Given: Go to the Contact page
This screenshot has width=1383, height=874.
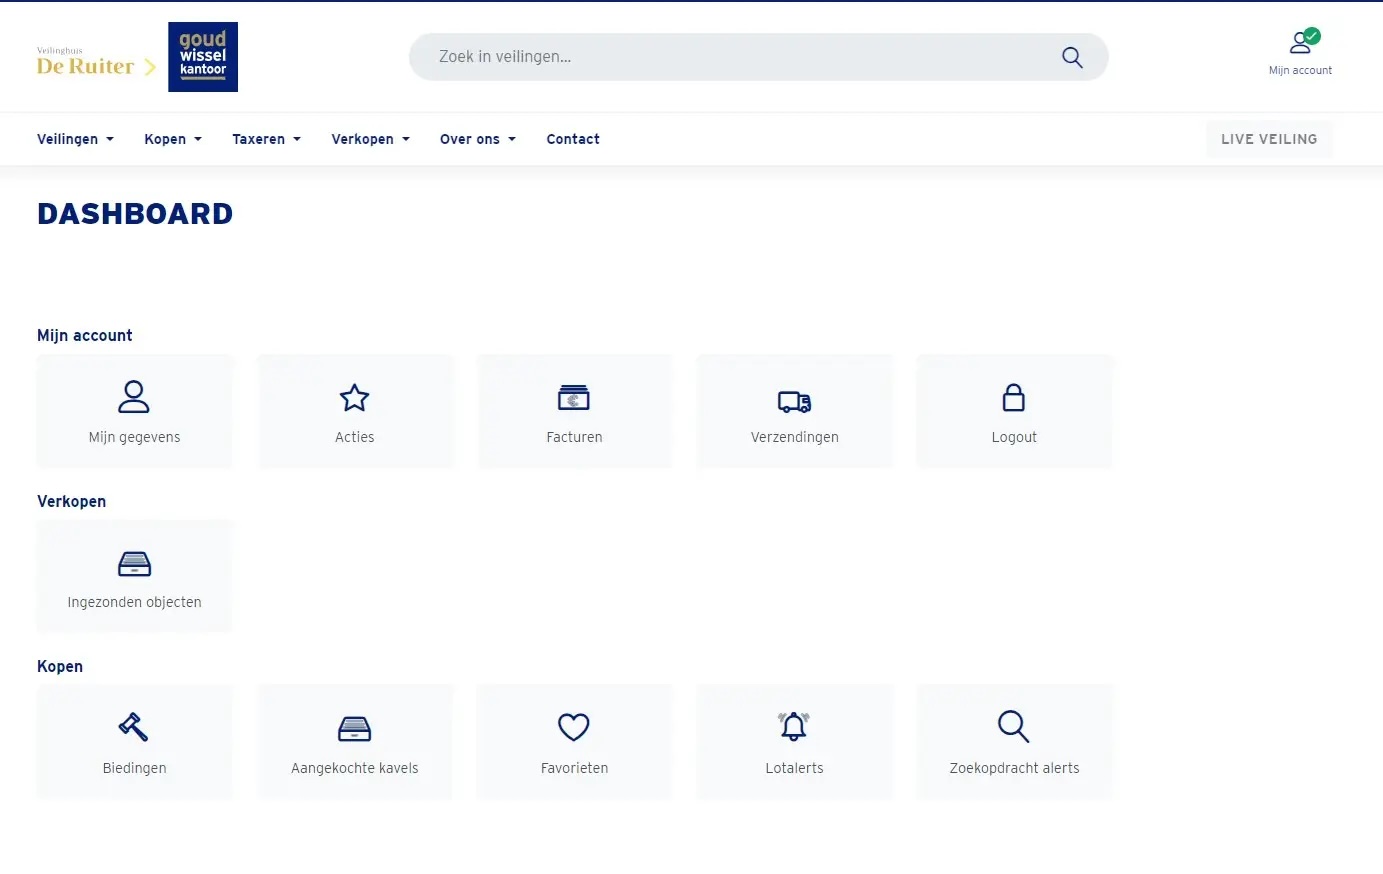Looking at the screenshot, I should pyautogui.click(x=573, y=139).
